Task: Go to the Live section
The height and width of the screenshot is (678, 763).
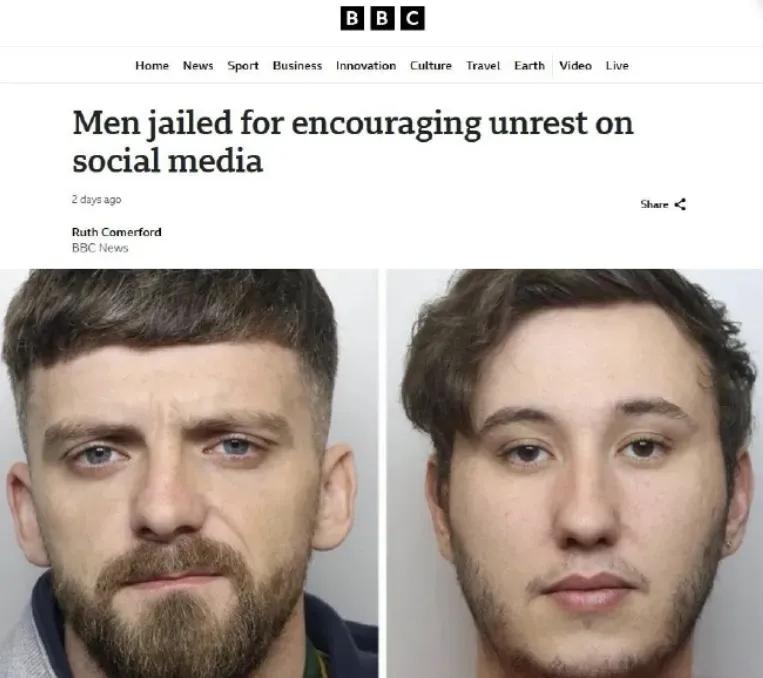Action: 617,65
